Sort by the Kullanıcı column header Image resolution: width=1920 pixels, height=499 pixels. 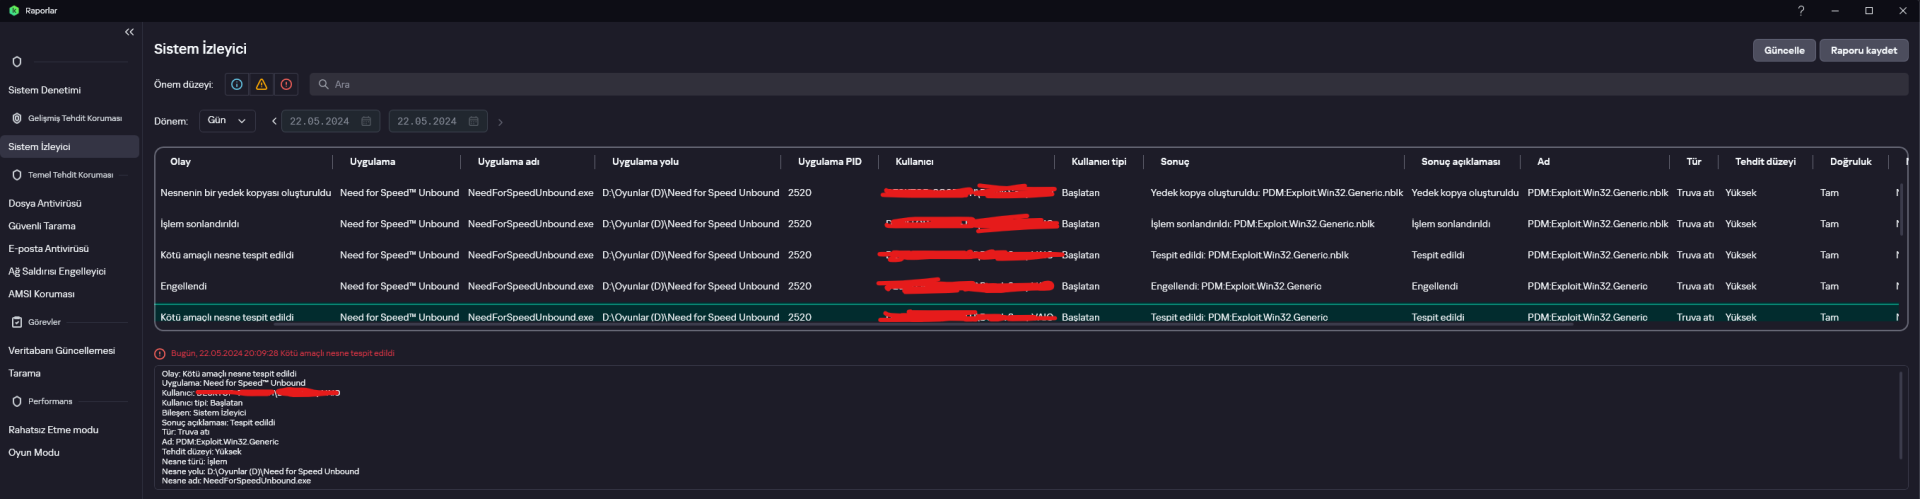point(914,161)
